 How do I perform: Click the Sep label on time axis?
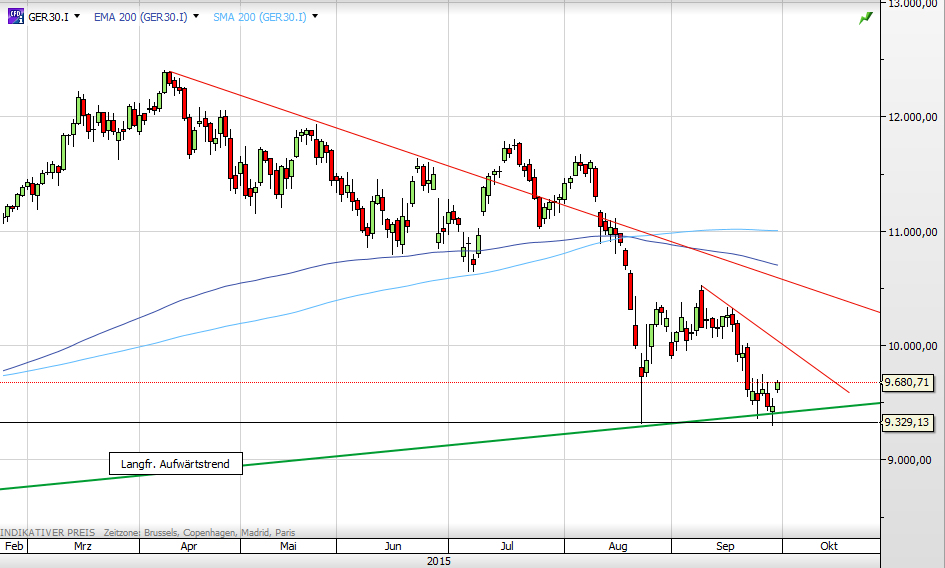[725, 546]
